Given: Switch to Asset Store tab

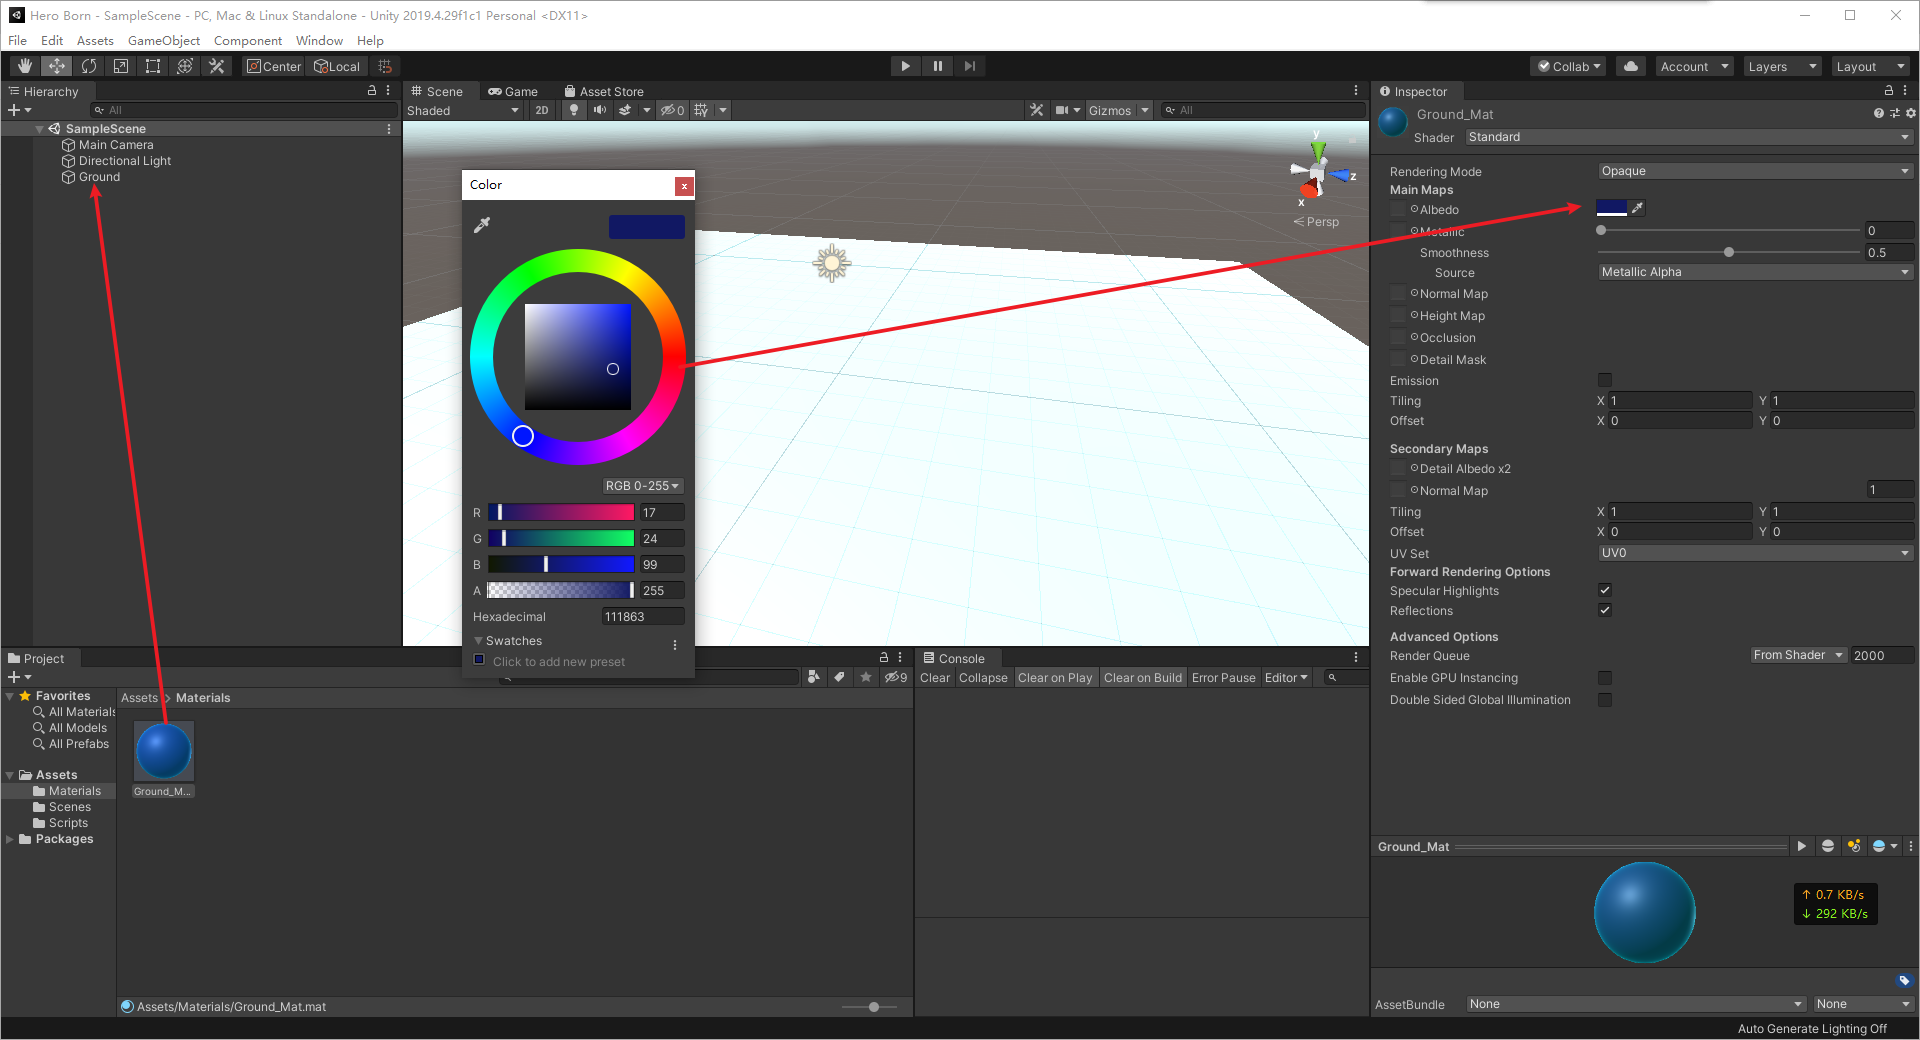Looking at the screenshot, I should pos(604,91).
